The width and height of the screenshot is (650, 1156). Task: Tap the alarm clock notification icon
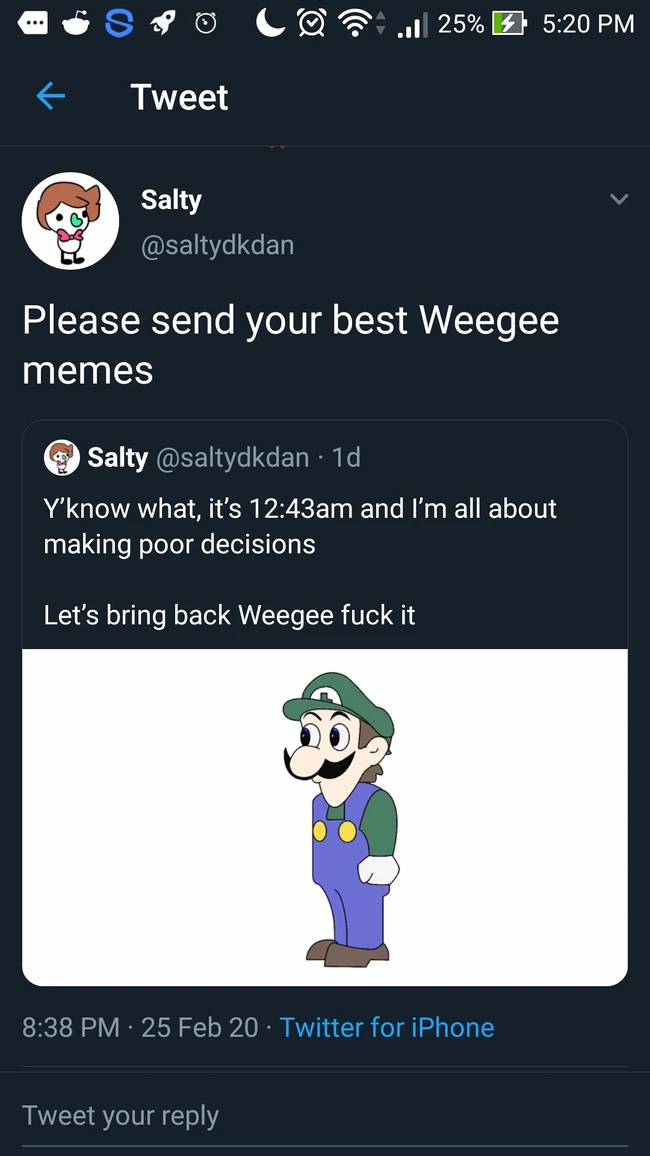tap(206, 23)
